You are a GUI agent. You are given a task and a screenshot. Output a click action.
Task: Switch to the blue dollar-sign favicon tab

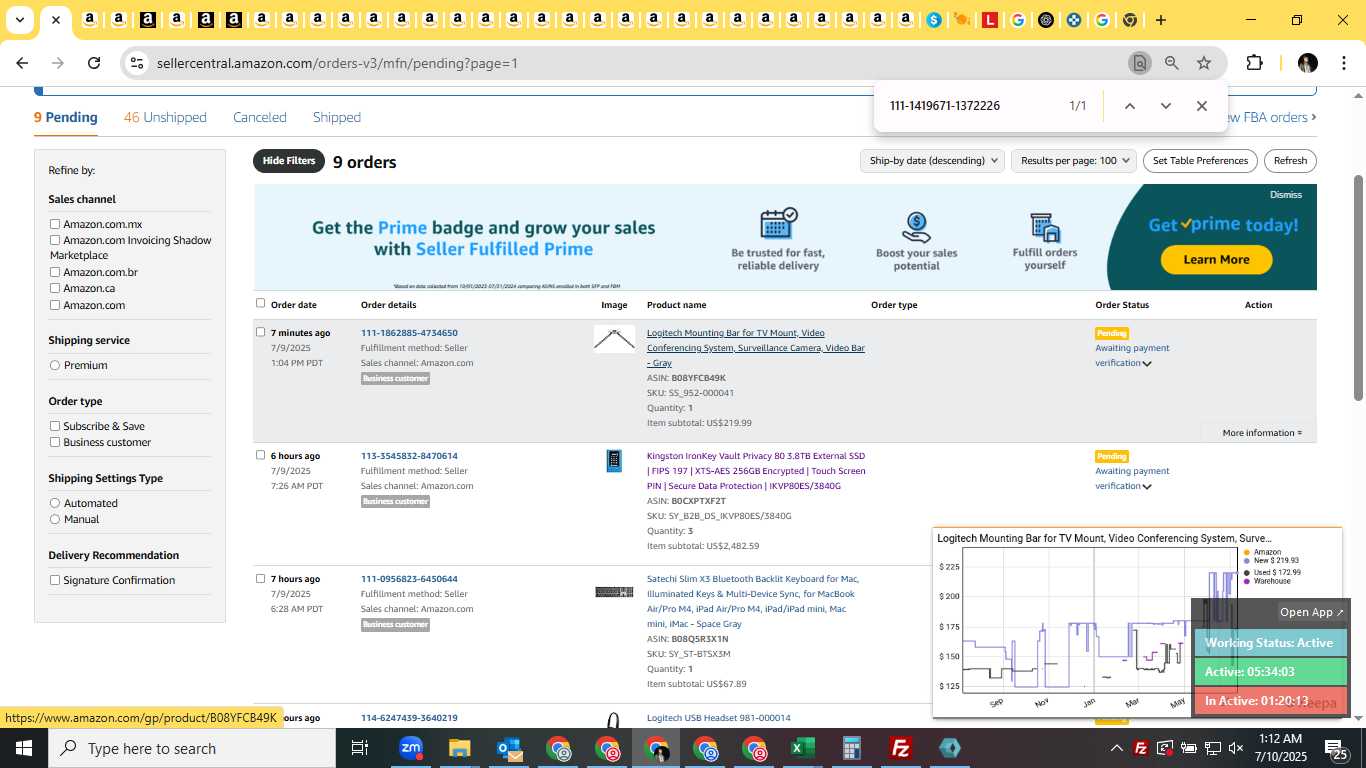(934, 20)
